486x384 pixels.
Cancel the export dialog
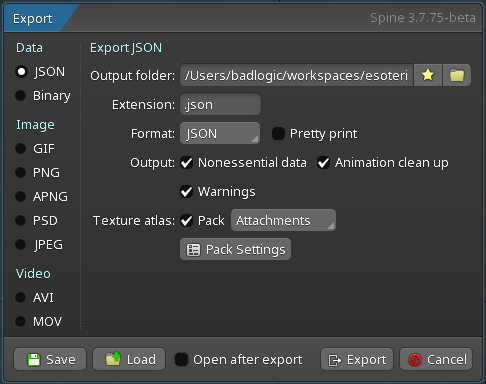[x=436, y=359]
